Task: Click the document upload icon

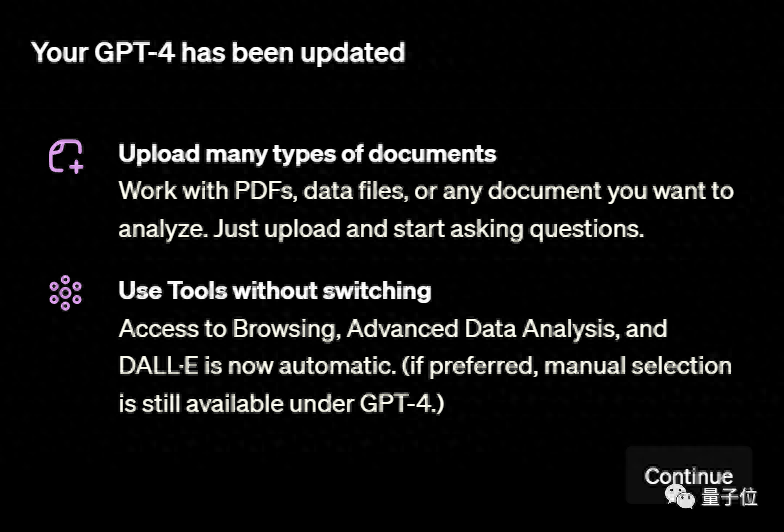Action: 66,156
